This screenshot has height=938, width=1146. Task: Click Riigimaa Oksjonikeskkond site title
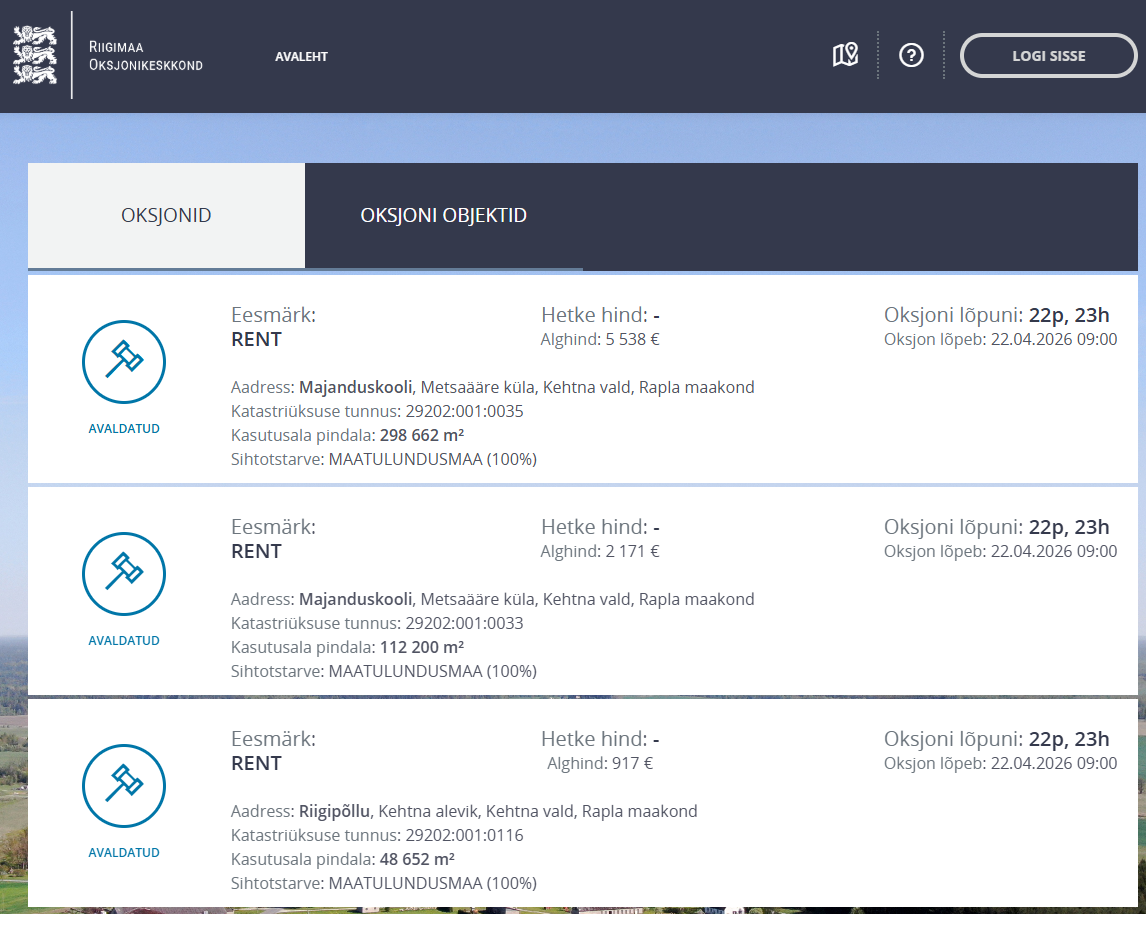[x=146, y=56]
